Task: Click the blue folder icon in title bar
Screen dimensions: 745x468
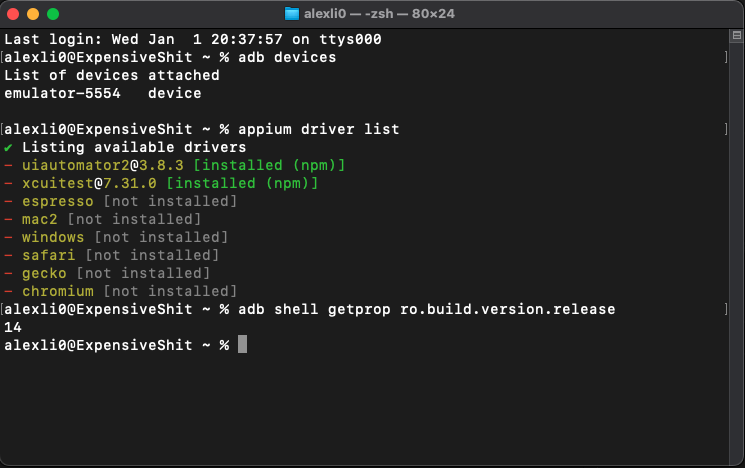Action: pos(291,14)
